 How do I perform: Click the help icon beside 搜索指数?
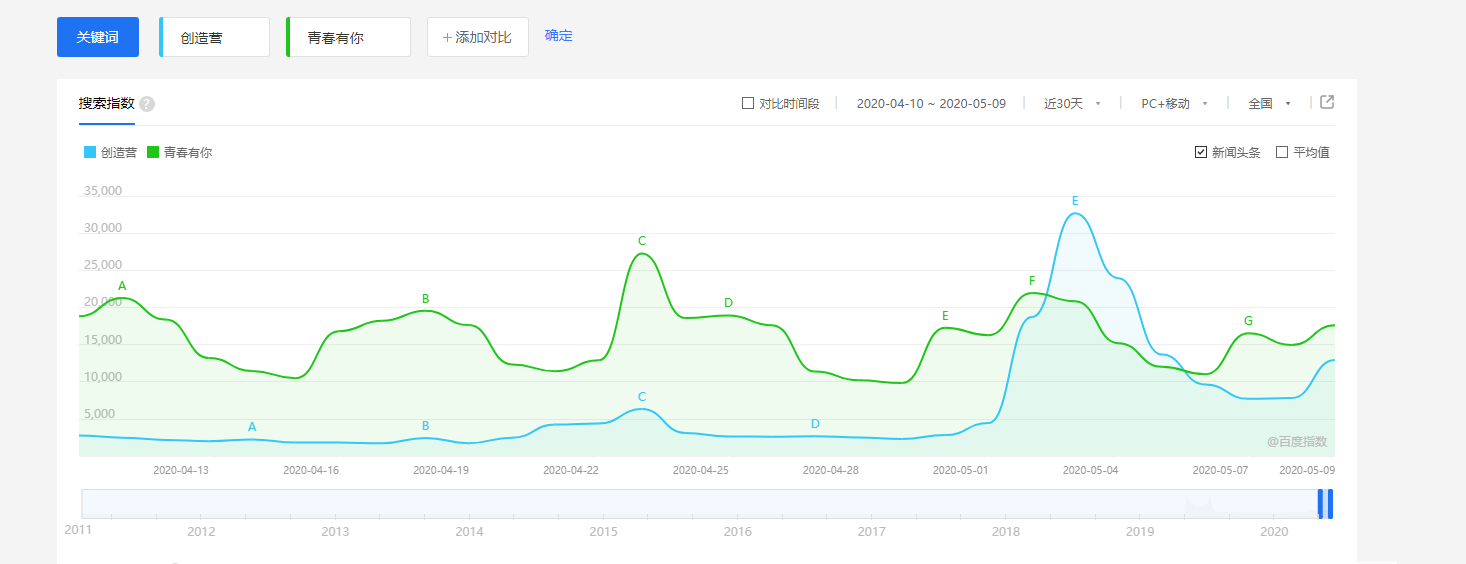coord(147,104)
